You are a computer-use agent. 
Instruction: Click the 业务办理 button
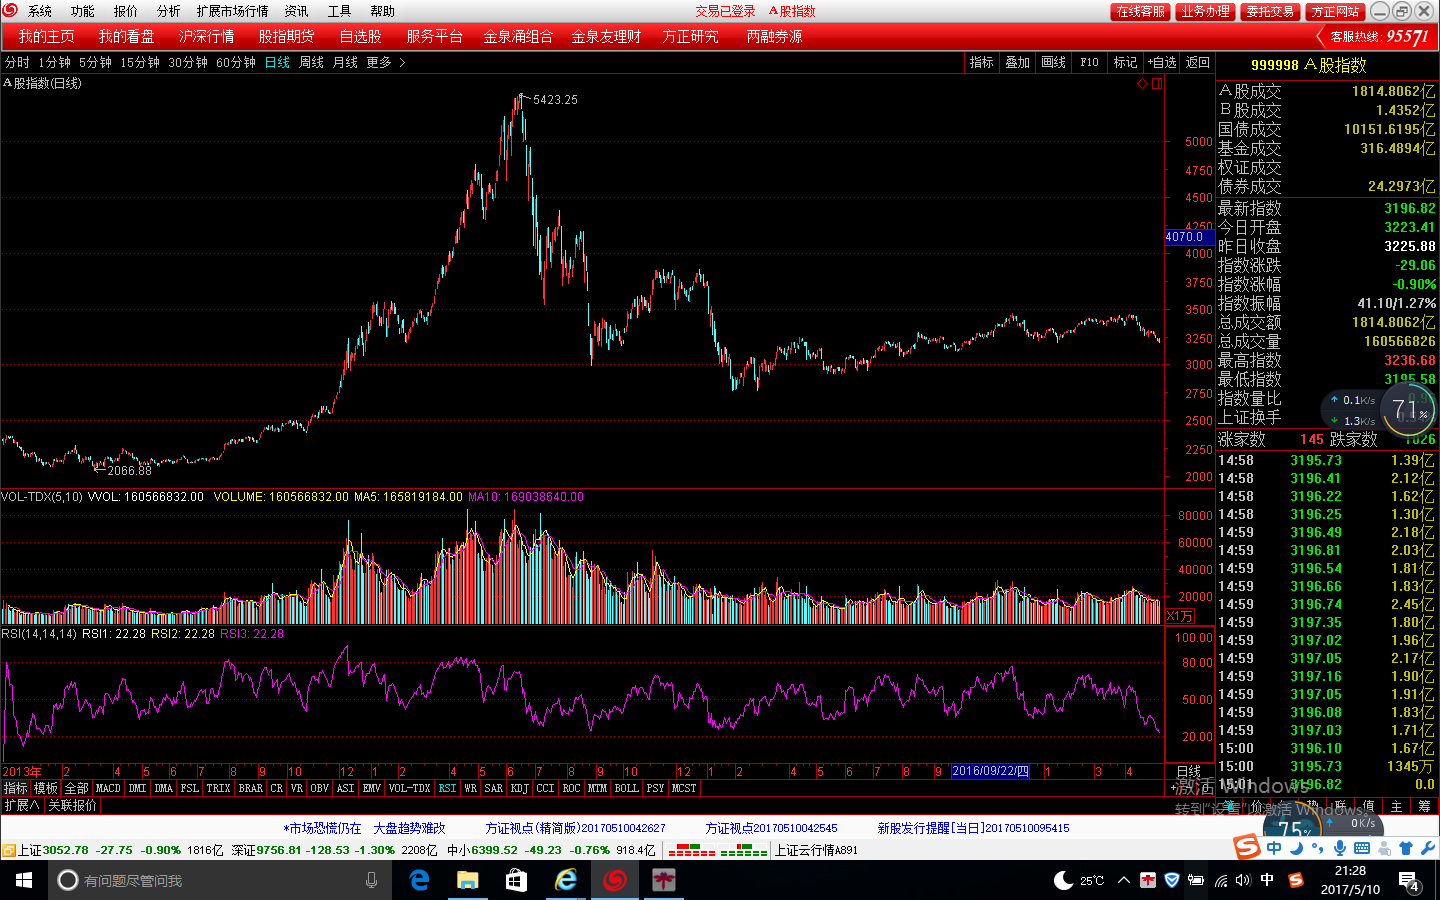click(1205, 11)
